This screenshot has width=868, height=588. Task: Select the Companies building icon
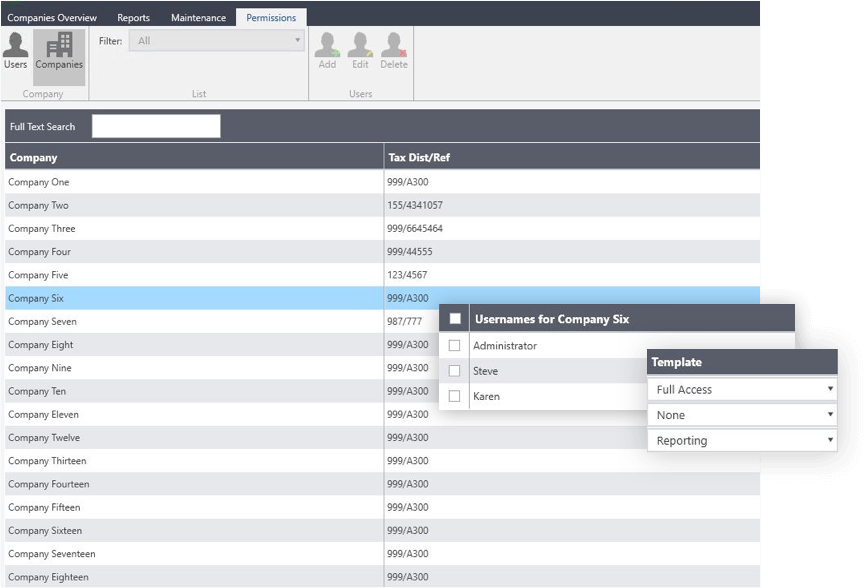point(59,50)
